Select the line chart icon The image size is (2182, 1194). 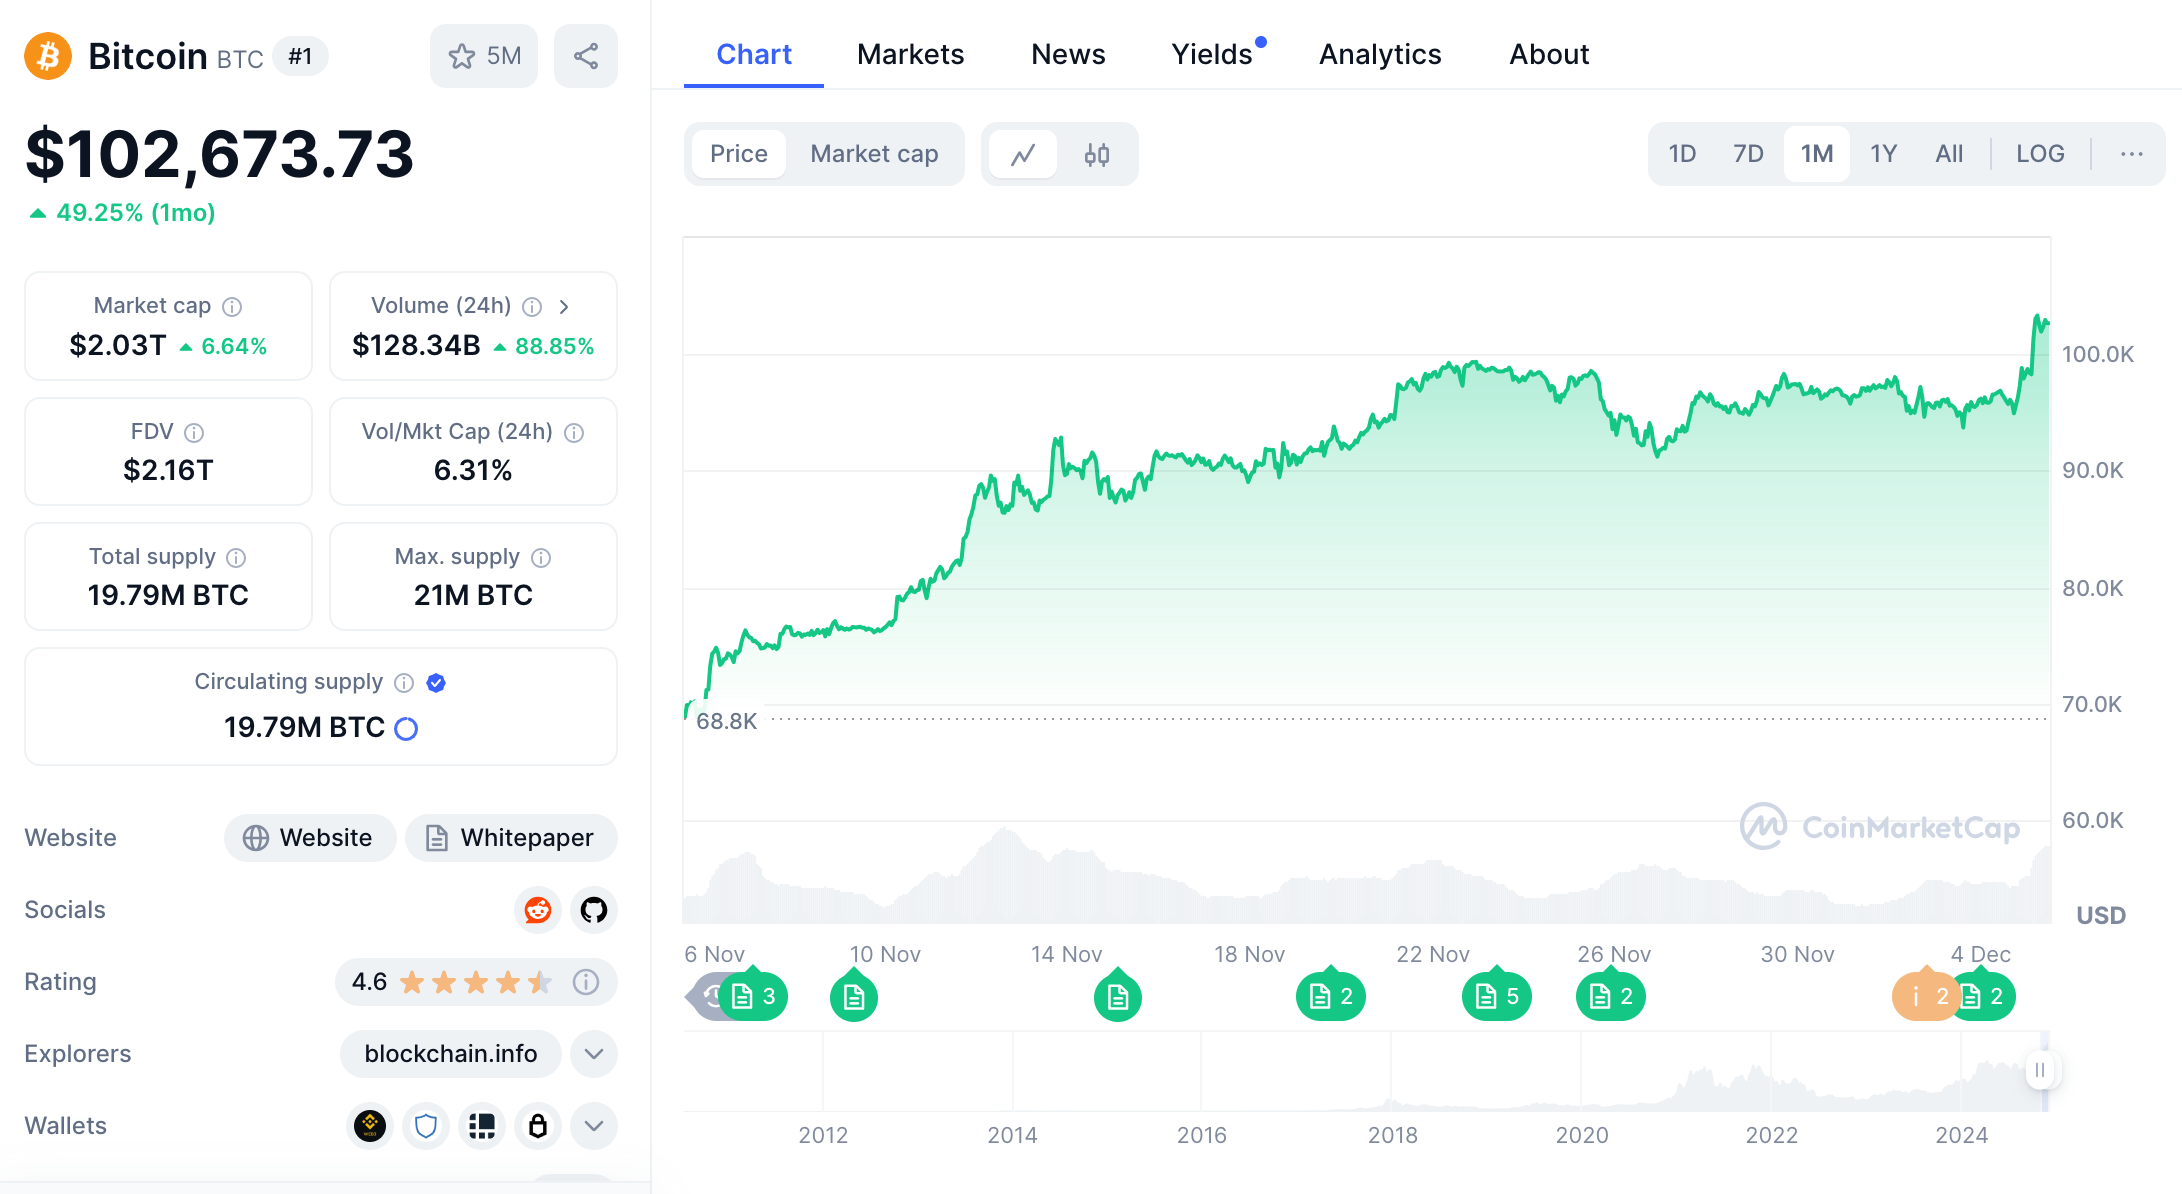(x=1023, y=154)
